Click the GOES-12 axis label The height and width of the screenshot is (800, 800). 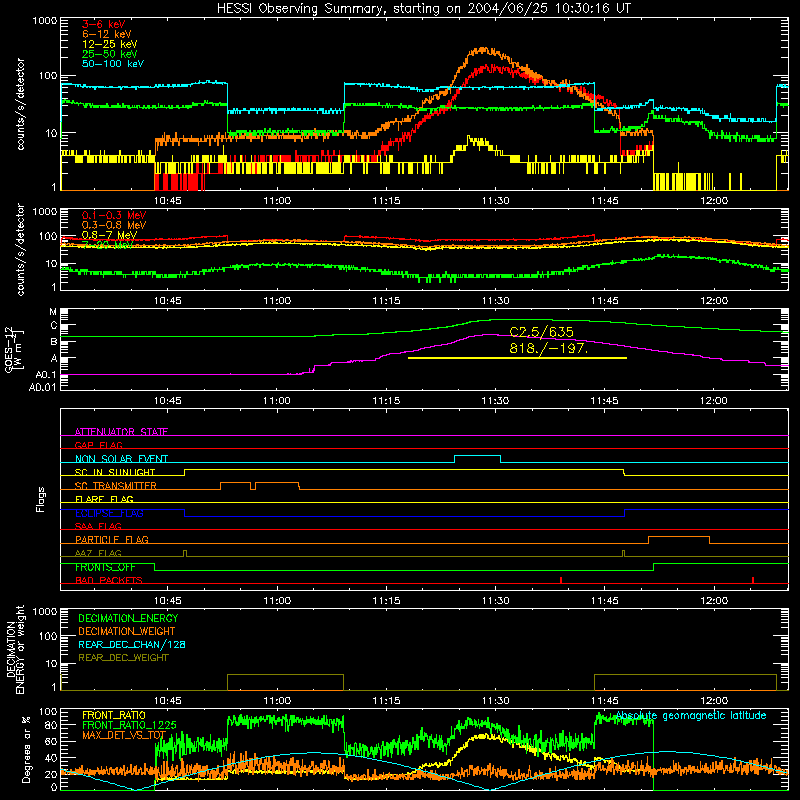point(9,350)
